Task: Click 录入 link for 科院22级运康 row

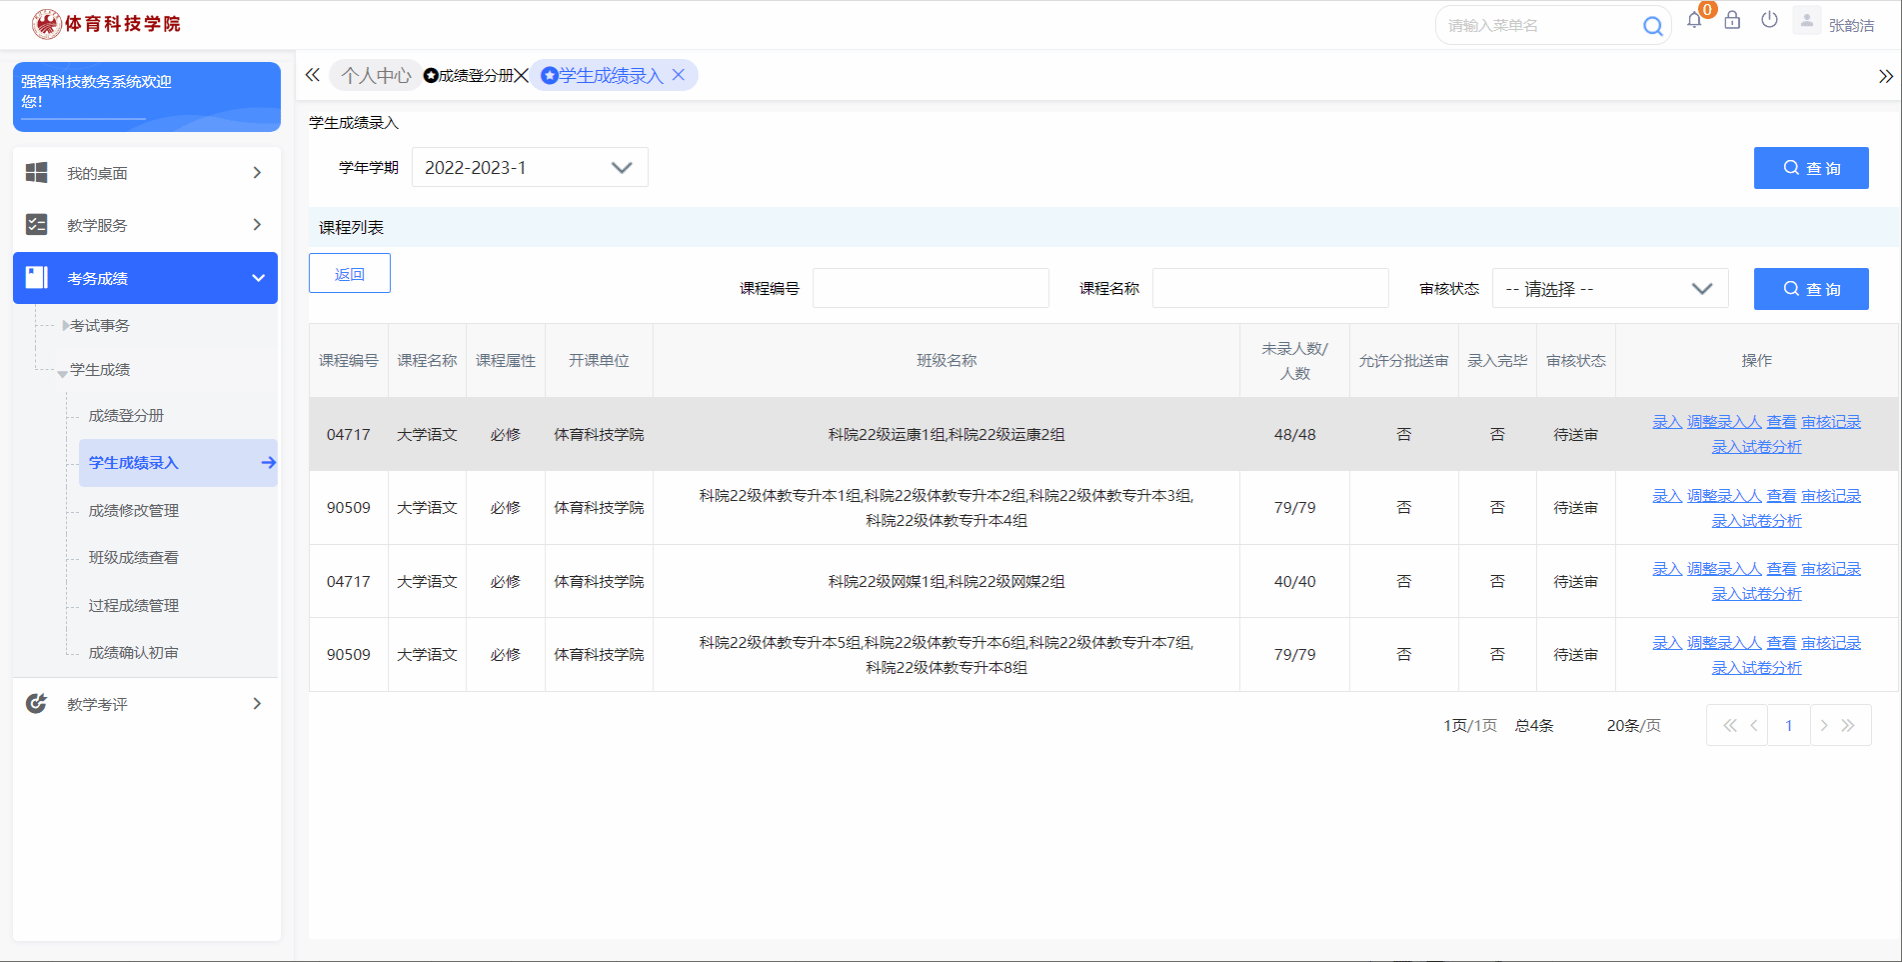Action: pos(1666,422)
